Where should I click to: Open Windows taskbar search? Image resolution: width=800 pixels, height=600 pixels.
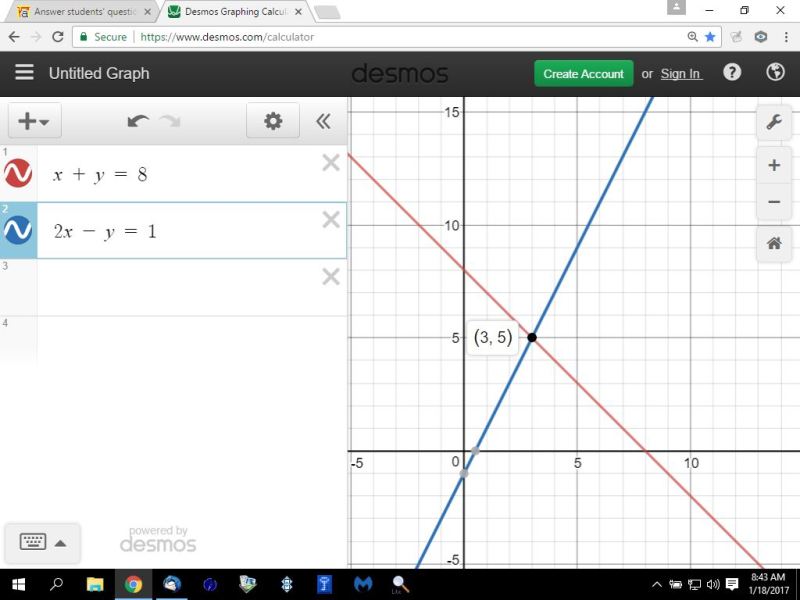56,584
